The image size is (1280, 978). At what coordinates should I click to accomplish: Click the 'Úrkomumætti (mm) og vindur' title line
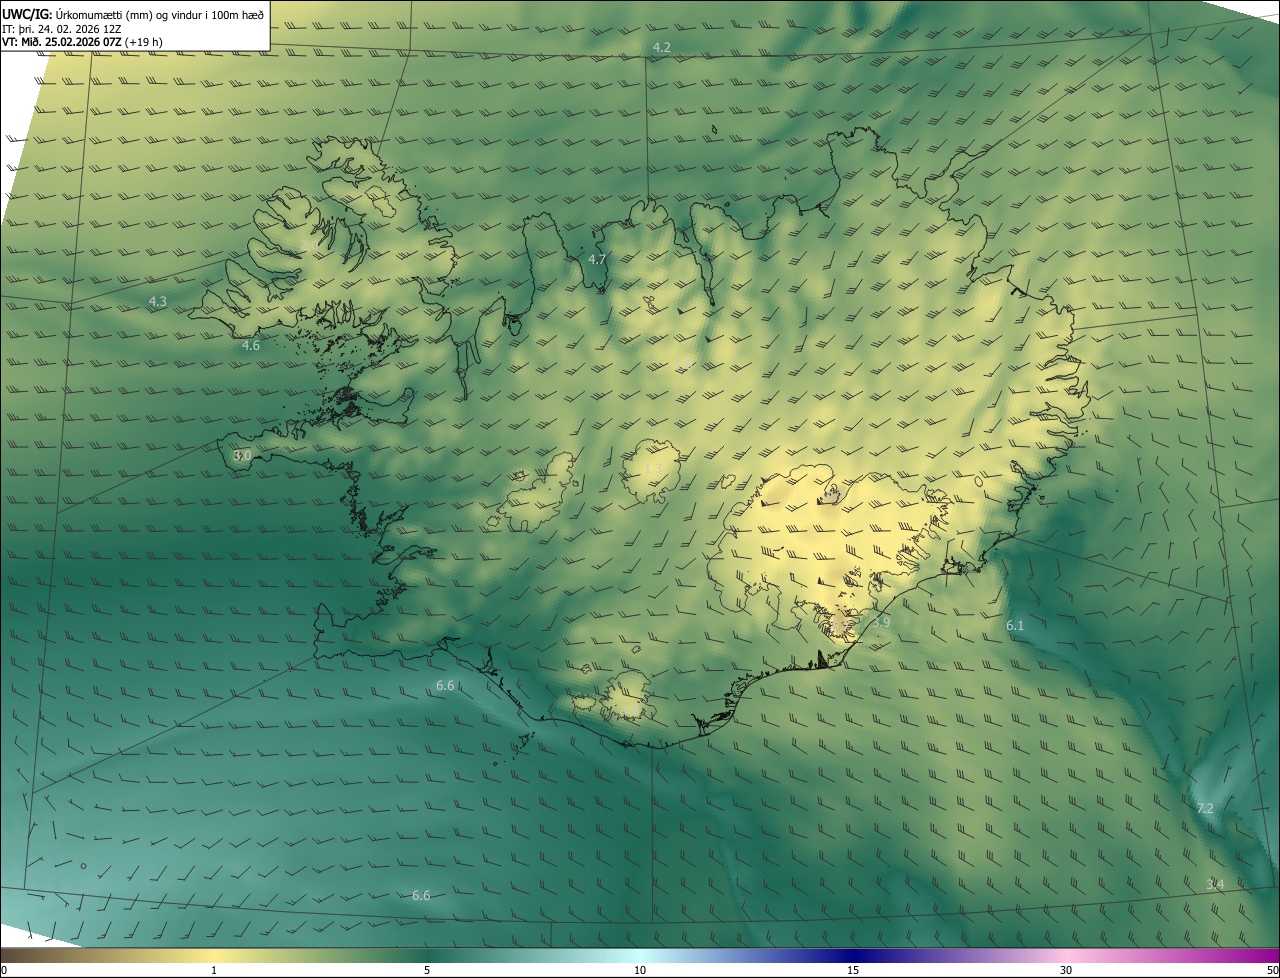point(132,13)
